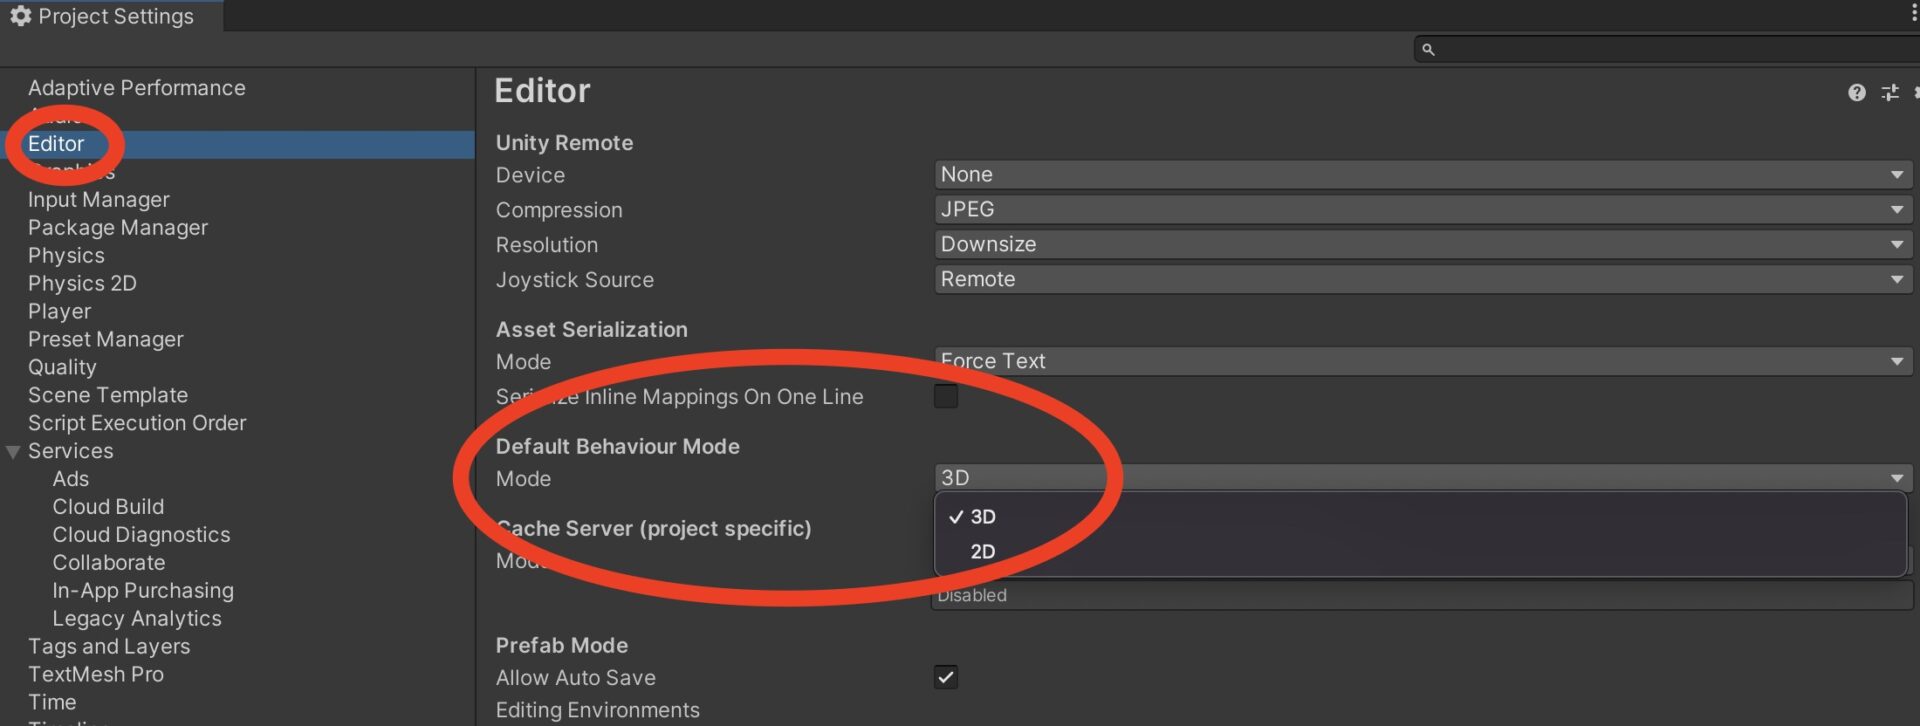Open the Editor help documentation icon
This screenshot has height=726, width=1920.
point(1856,93)
